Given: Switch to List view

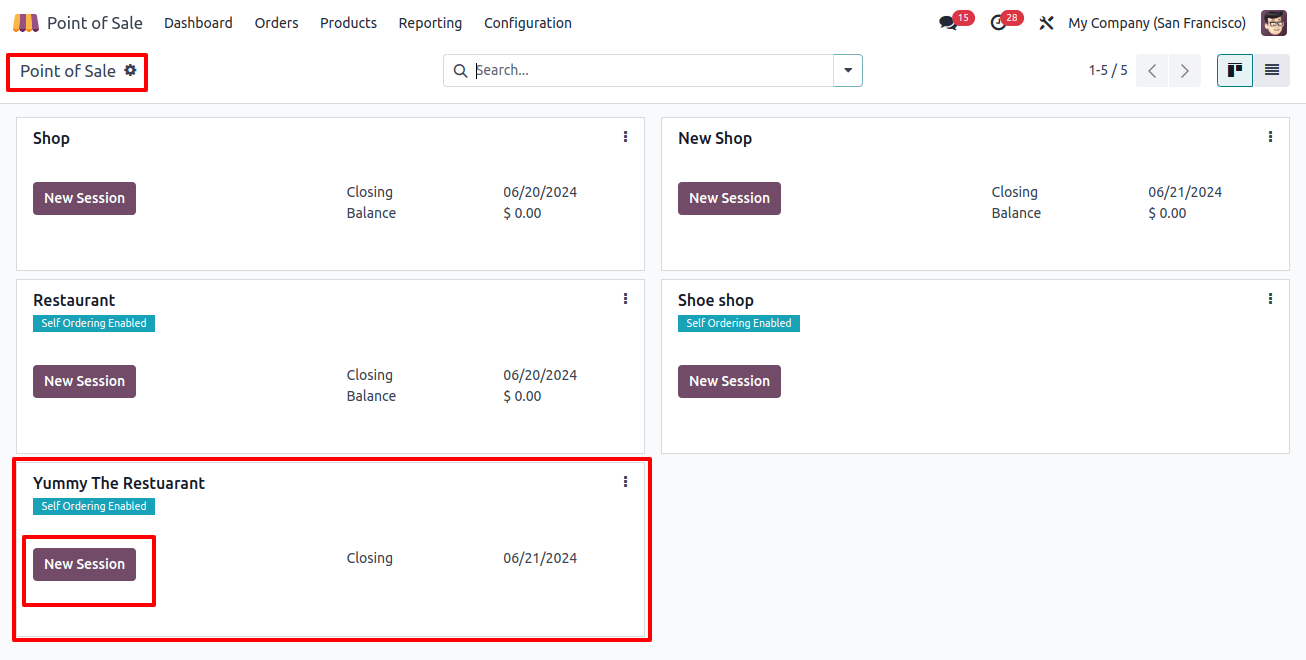Looking at the screenshot, I should coord(1272,70).
